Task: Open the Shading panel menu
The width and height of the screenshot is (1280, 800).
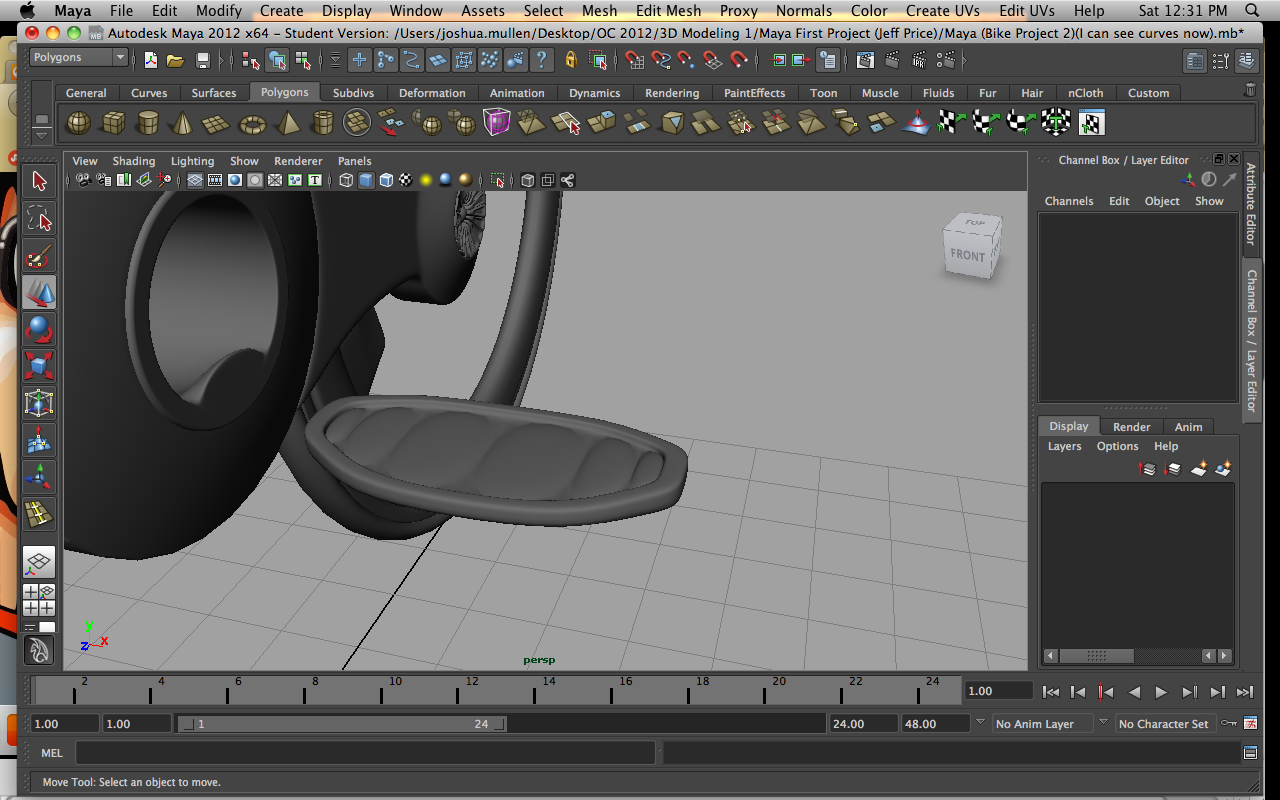Action: tap(134, 161)
